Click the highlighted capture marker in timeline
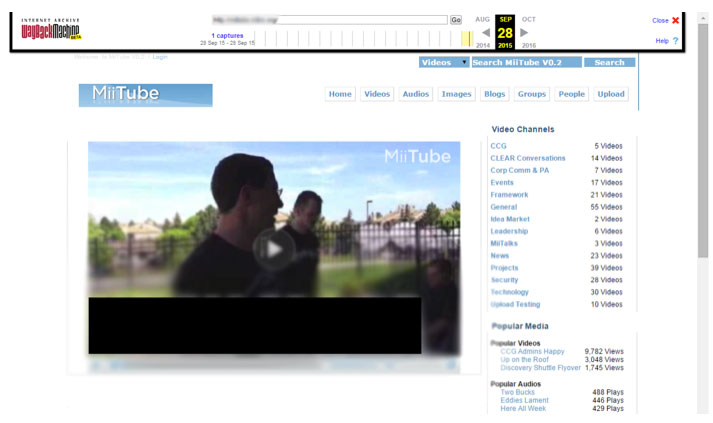The image size is (713, 423). (467, 39)
